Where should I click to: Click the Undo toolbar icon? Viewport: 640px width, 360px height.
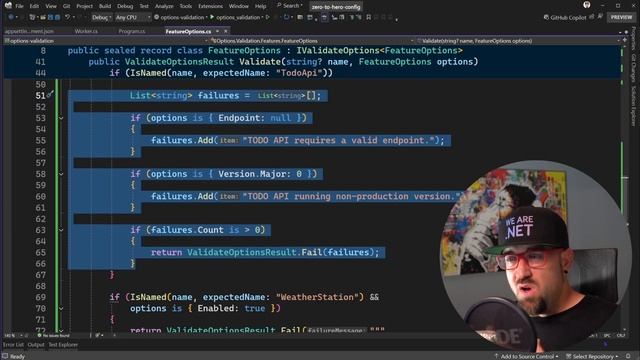pos(68,17)
